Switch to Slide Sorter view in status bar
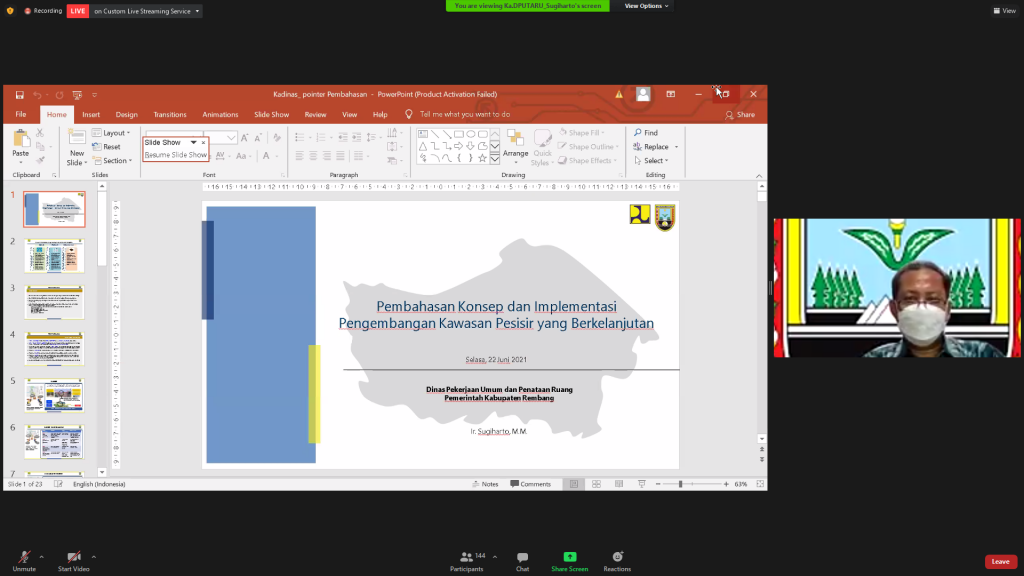The width and height of the screenshot is (1024, 576). click(596, 484)
